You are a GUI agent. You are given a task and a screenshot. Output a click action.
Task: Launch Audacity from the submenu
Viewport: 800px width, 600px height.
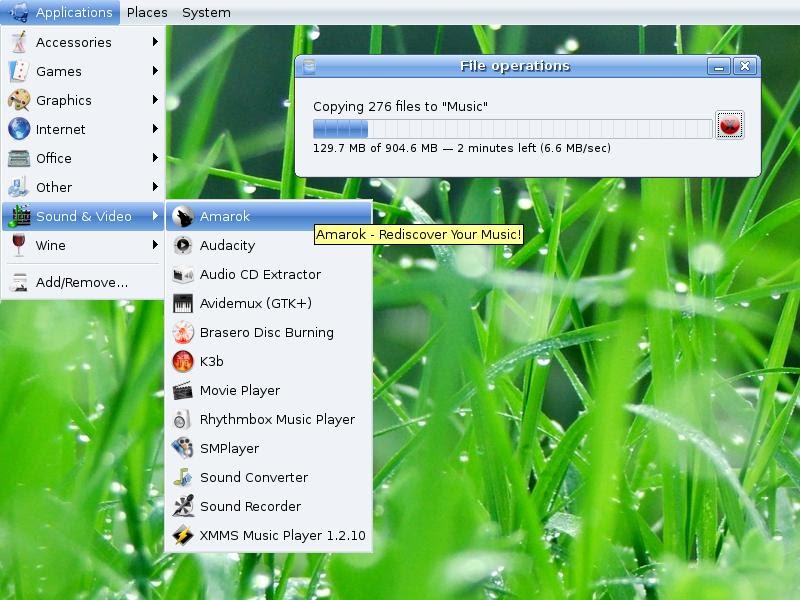[269, 245]
